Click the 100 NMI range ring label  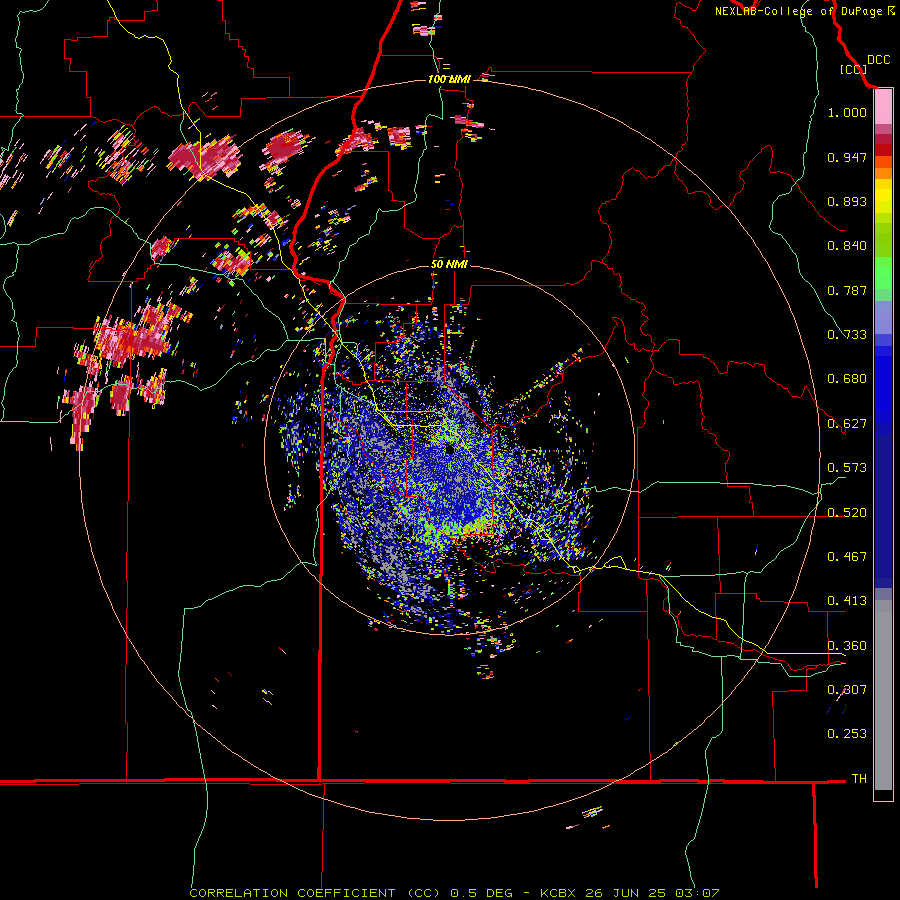449,79
